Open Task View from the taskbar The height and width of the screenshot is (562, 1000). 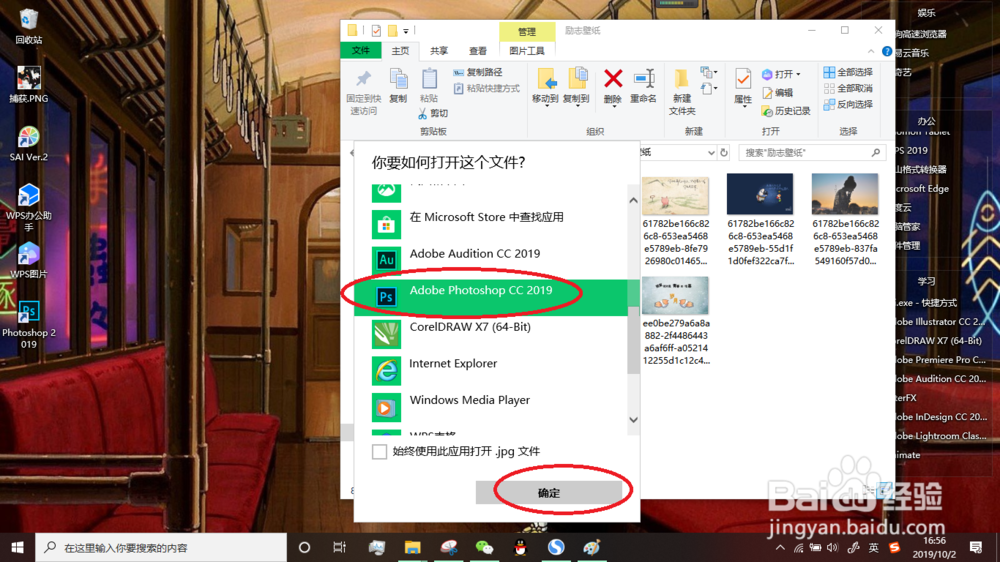click(339, 547)
